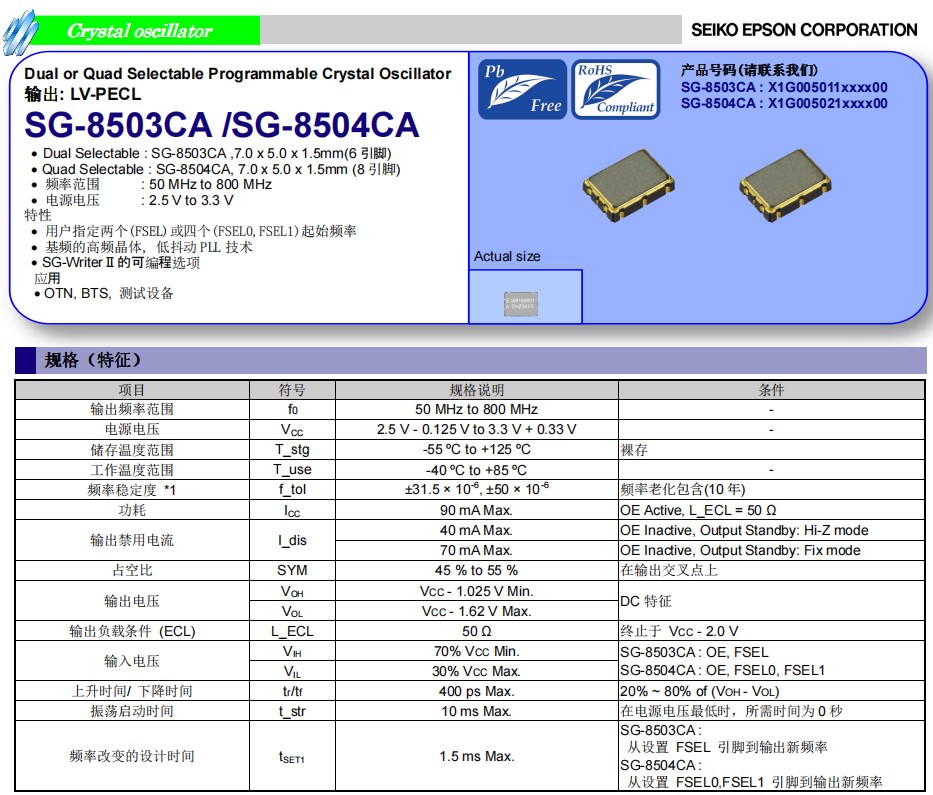Viewport: 933px width, 795px height.
Task: Click the Quad Selectable : SG-8504CA bullet
Action: click(x=215, y=170)
